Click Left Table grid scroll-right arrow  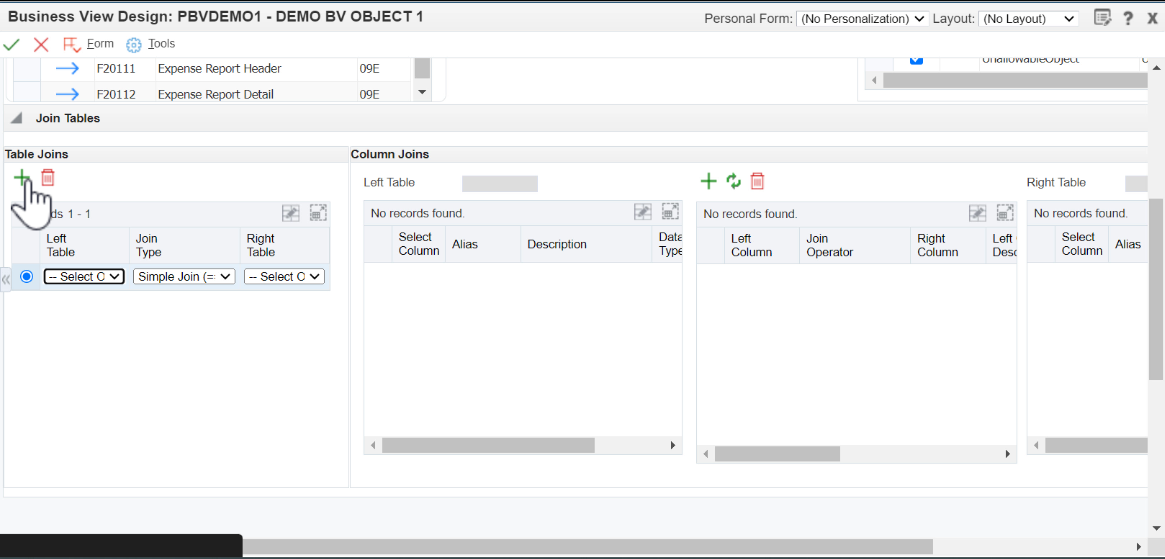point(673,445)
